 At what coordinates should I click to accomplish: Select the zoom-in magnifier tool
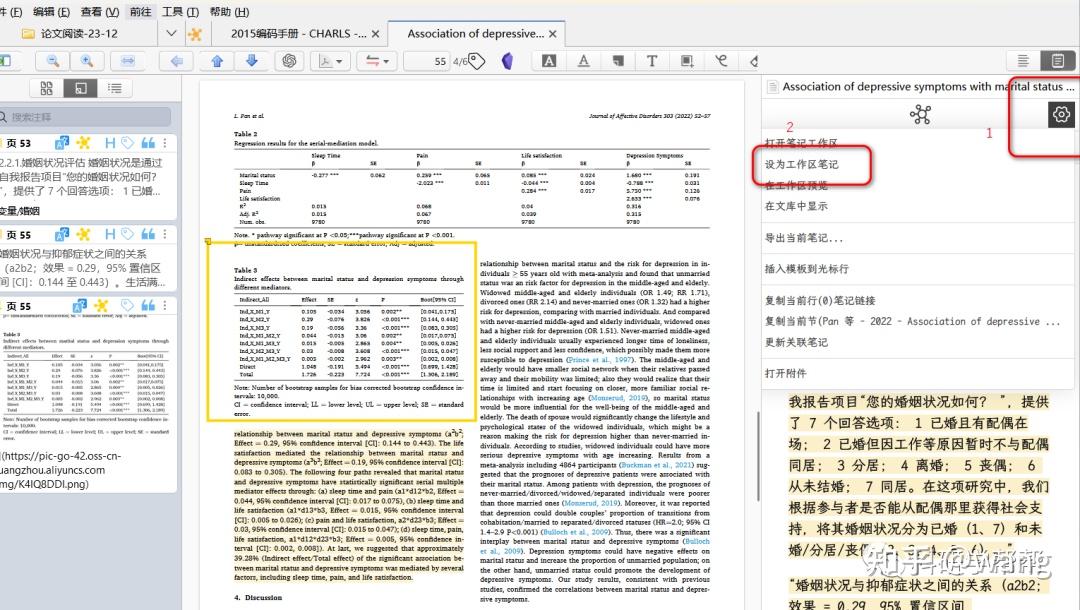tap(88, 60)
